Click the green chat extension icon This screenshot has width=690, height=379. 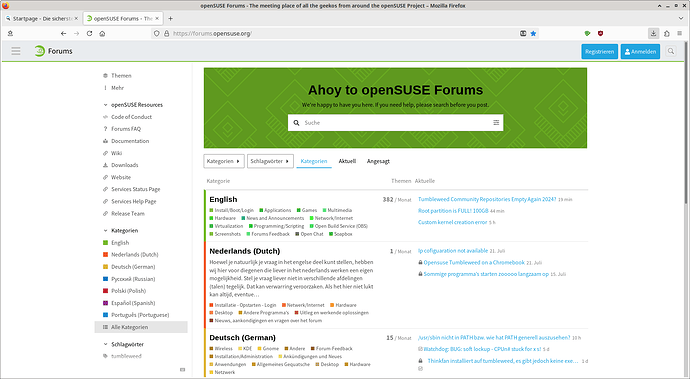click(x=587, y=33)
